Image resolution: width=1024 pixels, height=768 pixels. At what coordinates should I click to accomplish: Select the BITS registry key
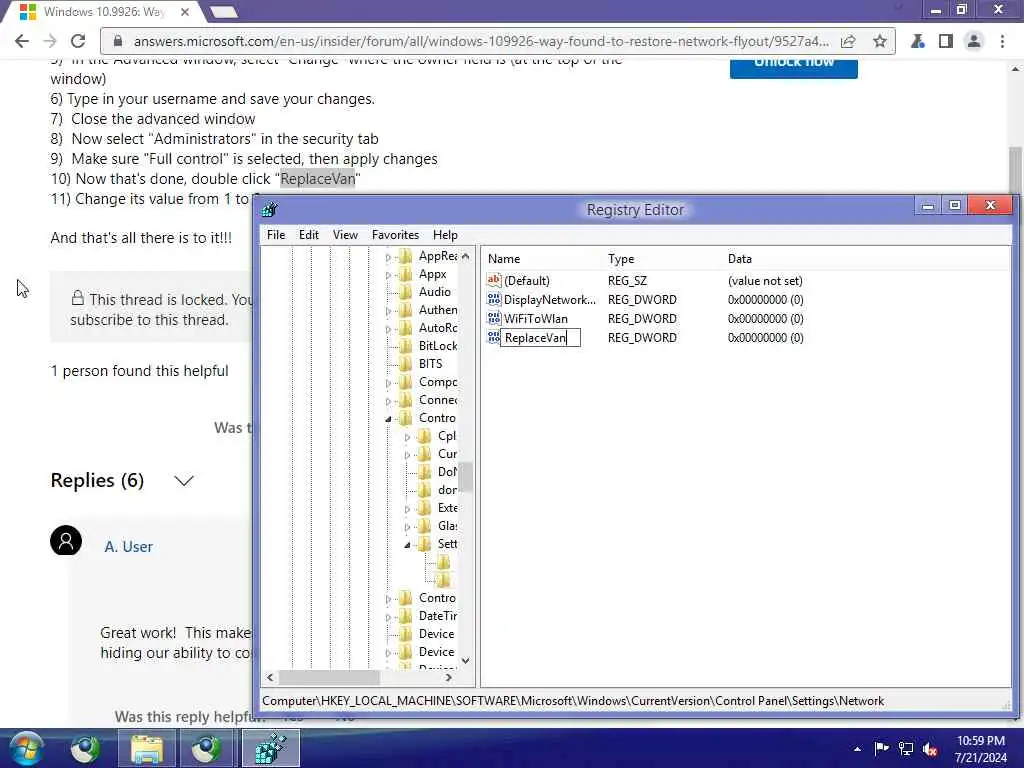click(430, 364)
